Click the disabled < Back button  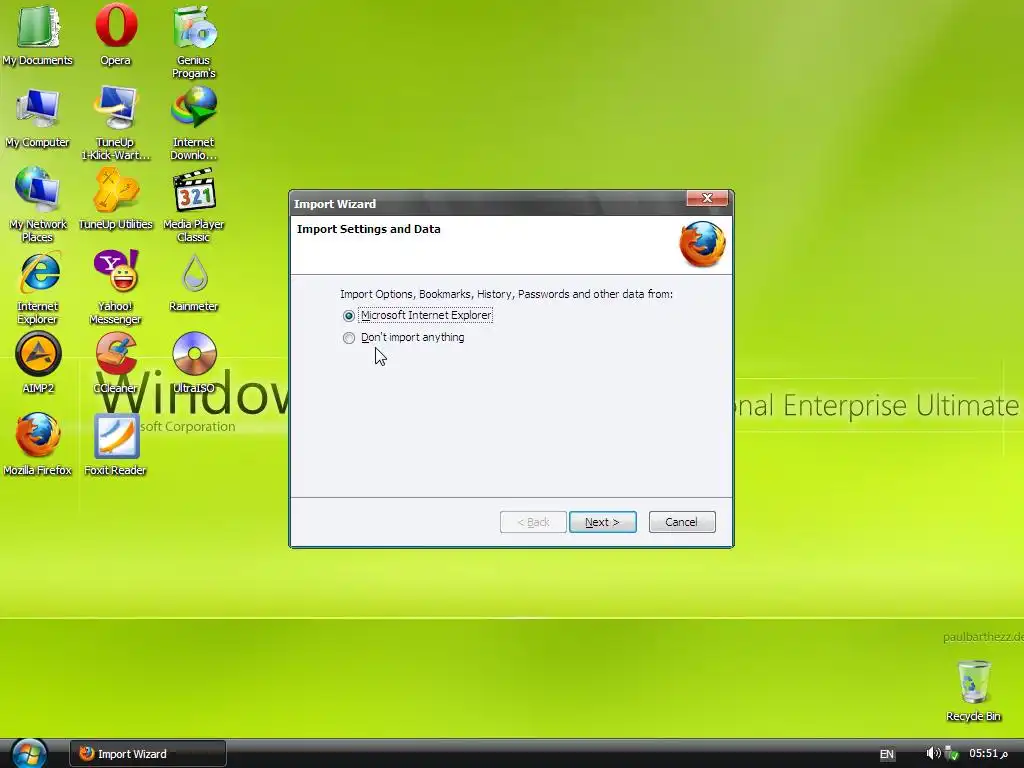click(x=533, y=522)
